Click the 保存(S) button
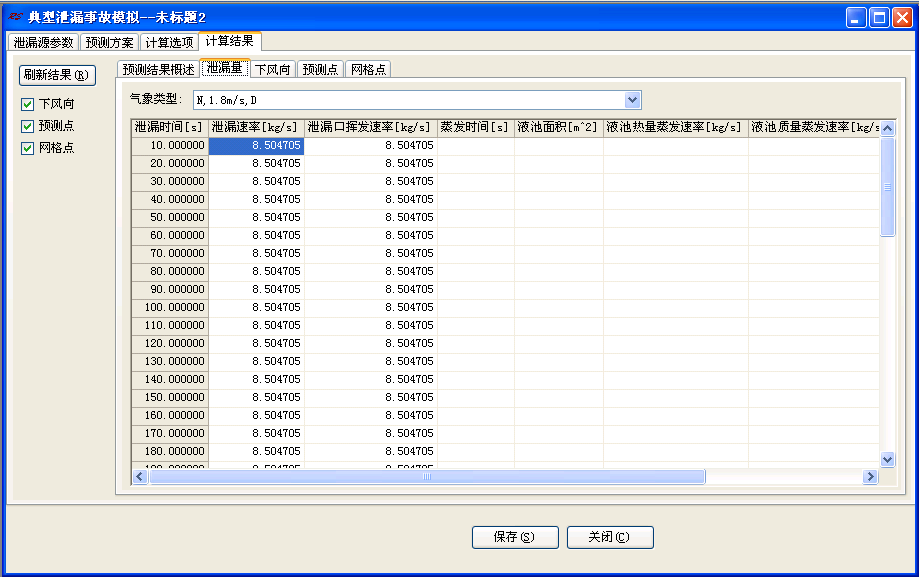 (x=515, y=537)
